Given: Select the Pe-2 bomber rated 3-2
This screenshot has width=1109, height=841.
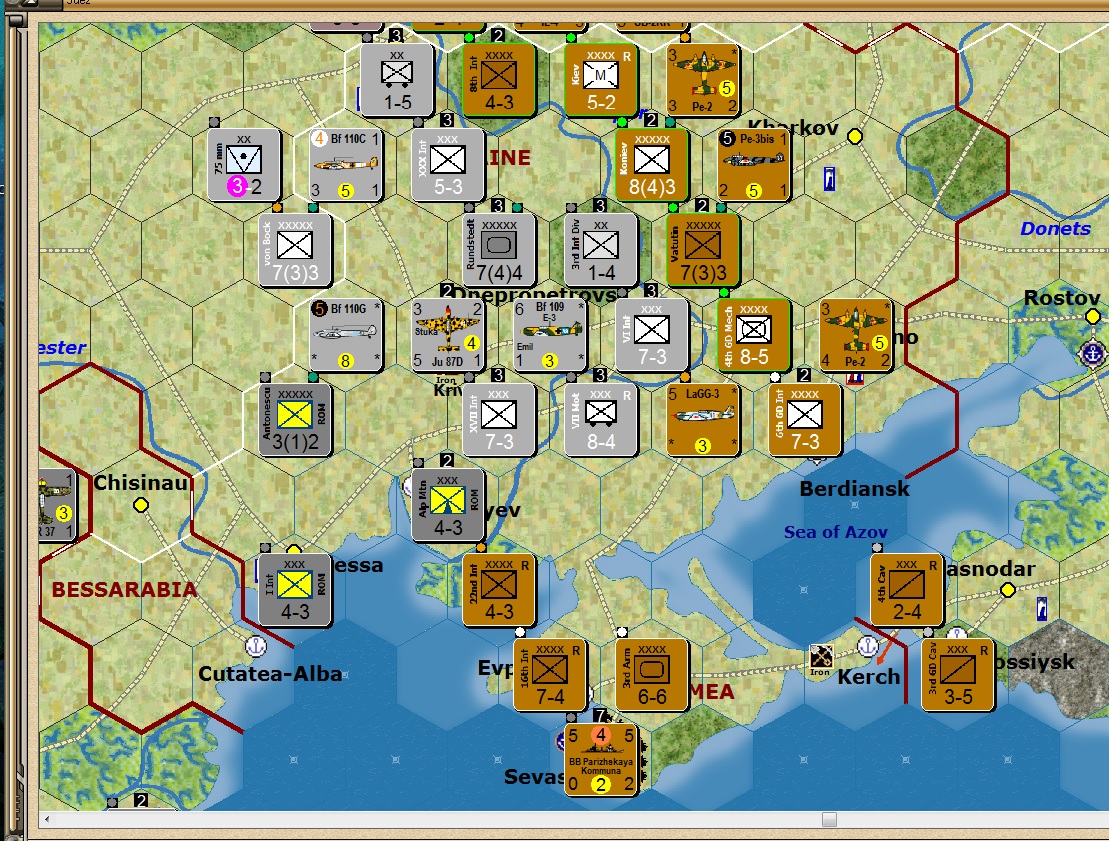Looking at the screenshot, I should (x=702, y=80).
